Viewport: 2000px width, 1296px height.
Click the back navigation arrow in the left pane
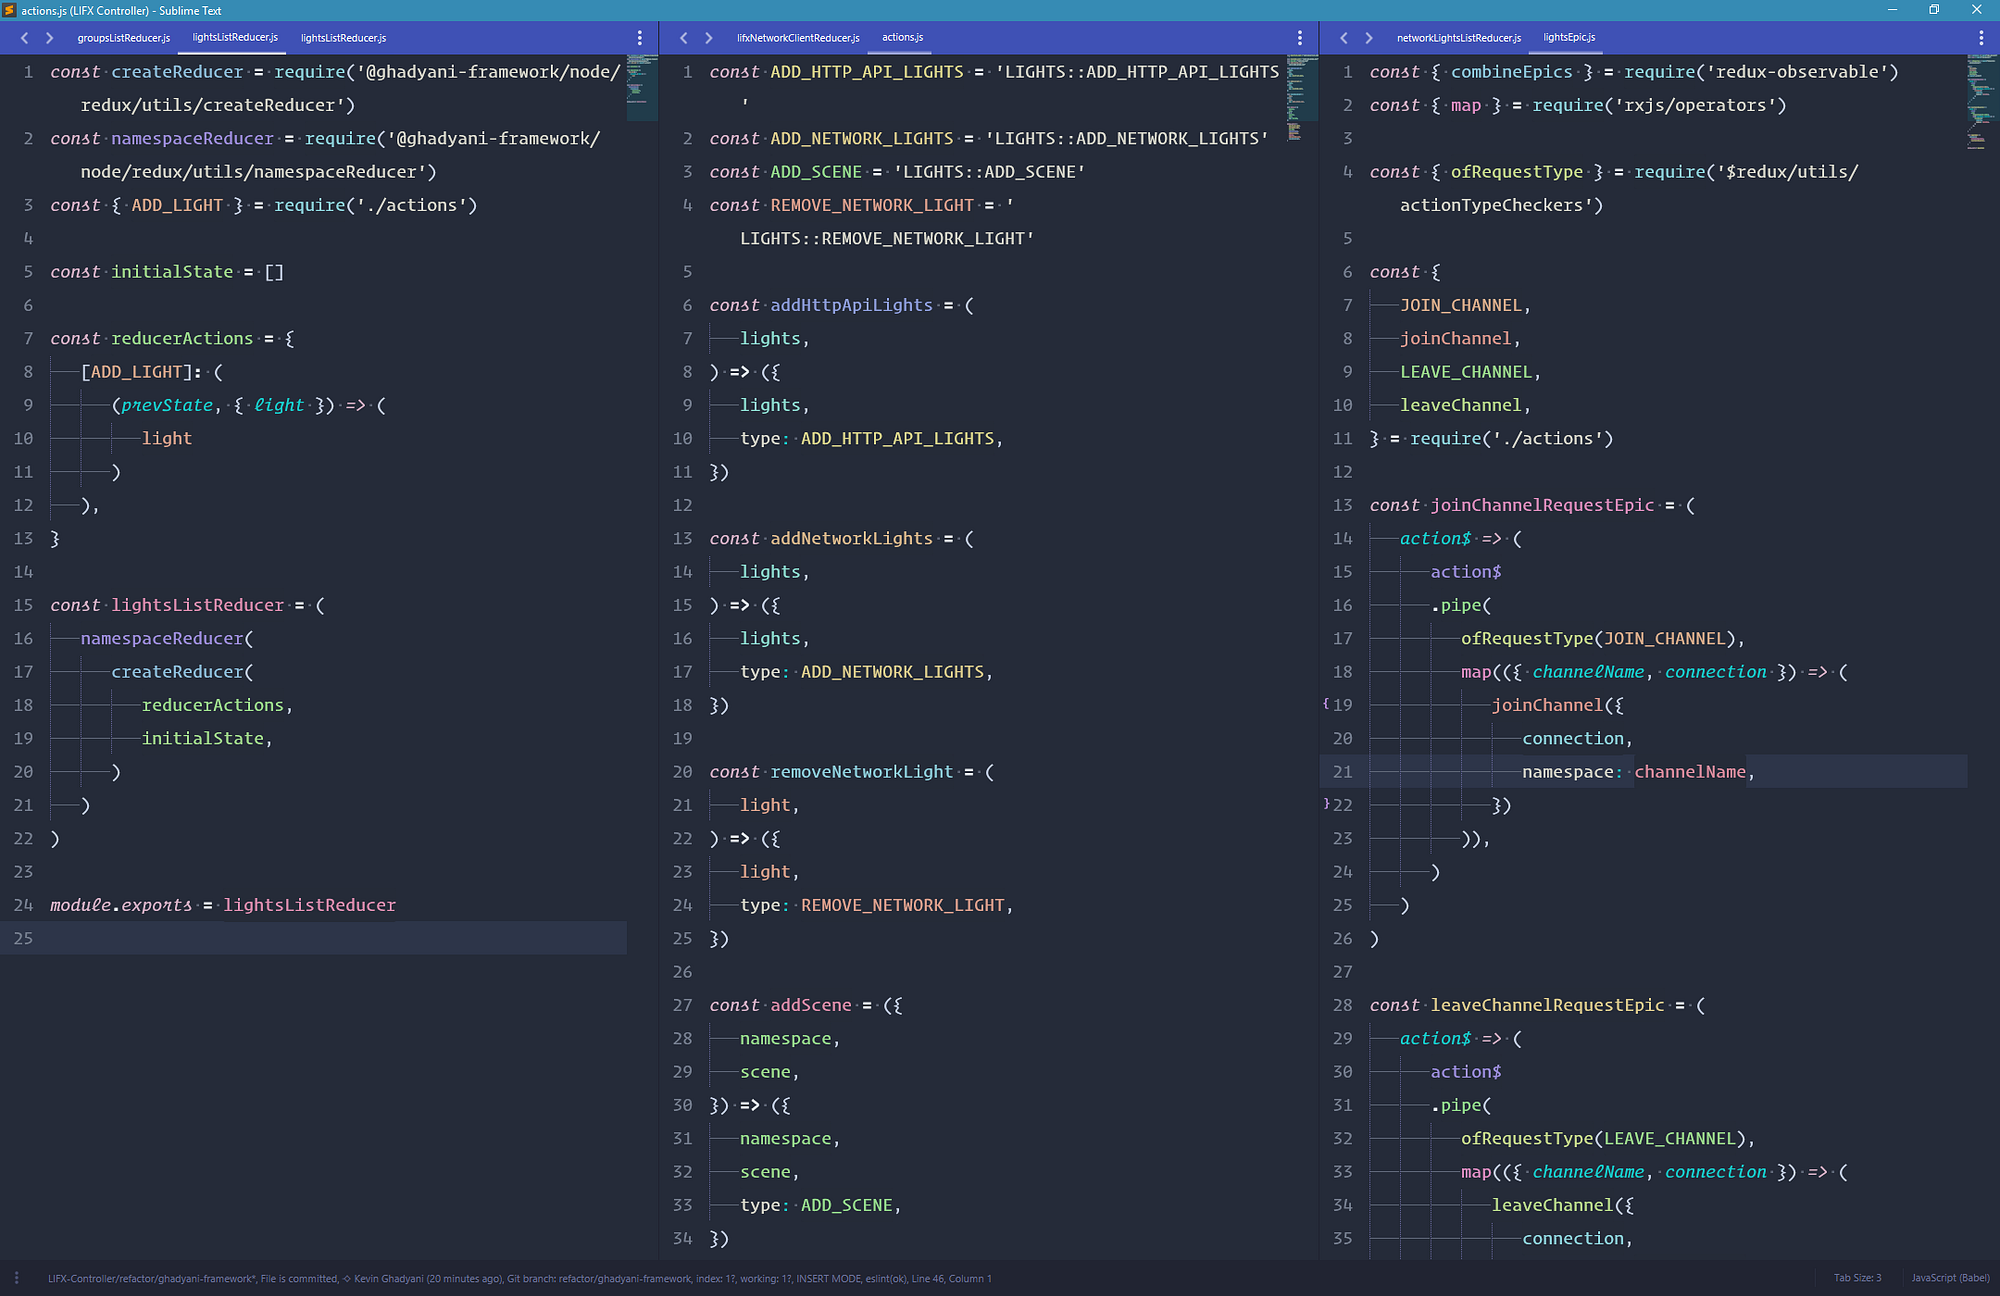pyautogui.click(x=25, y=38)
